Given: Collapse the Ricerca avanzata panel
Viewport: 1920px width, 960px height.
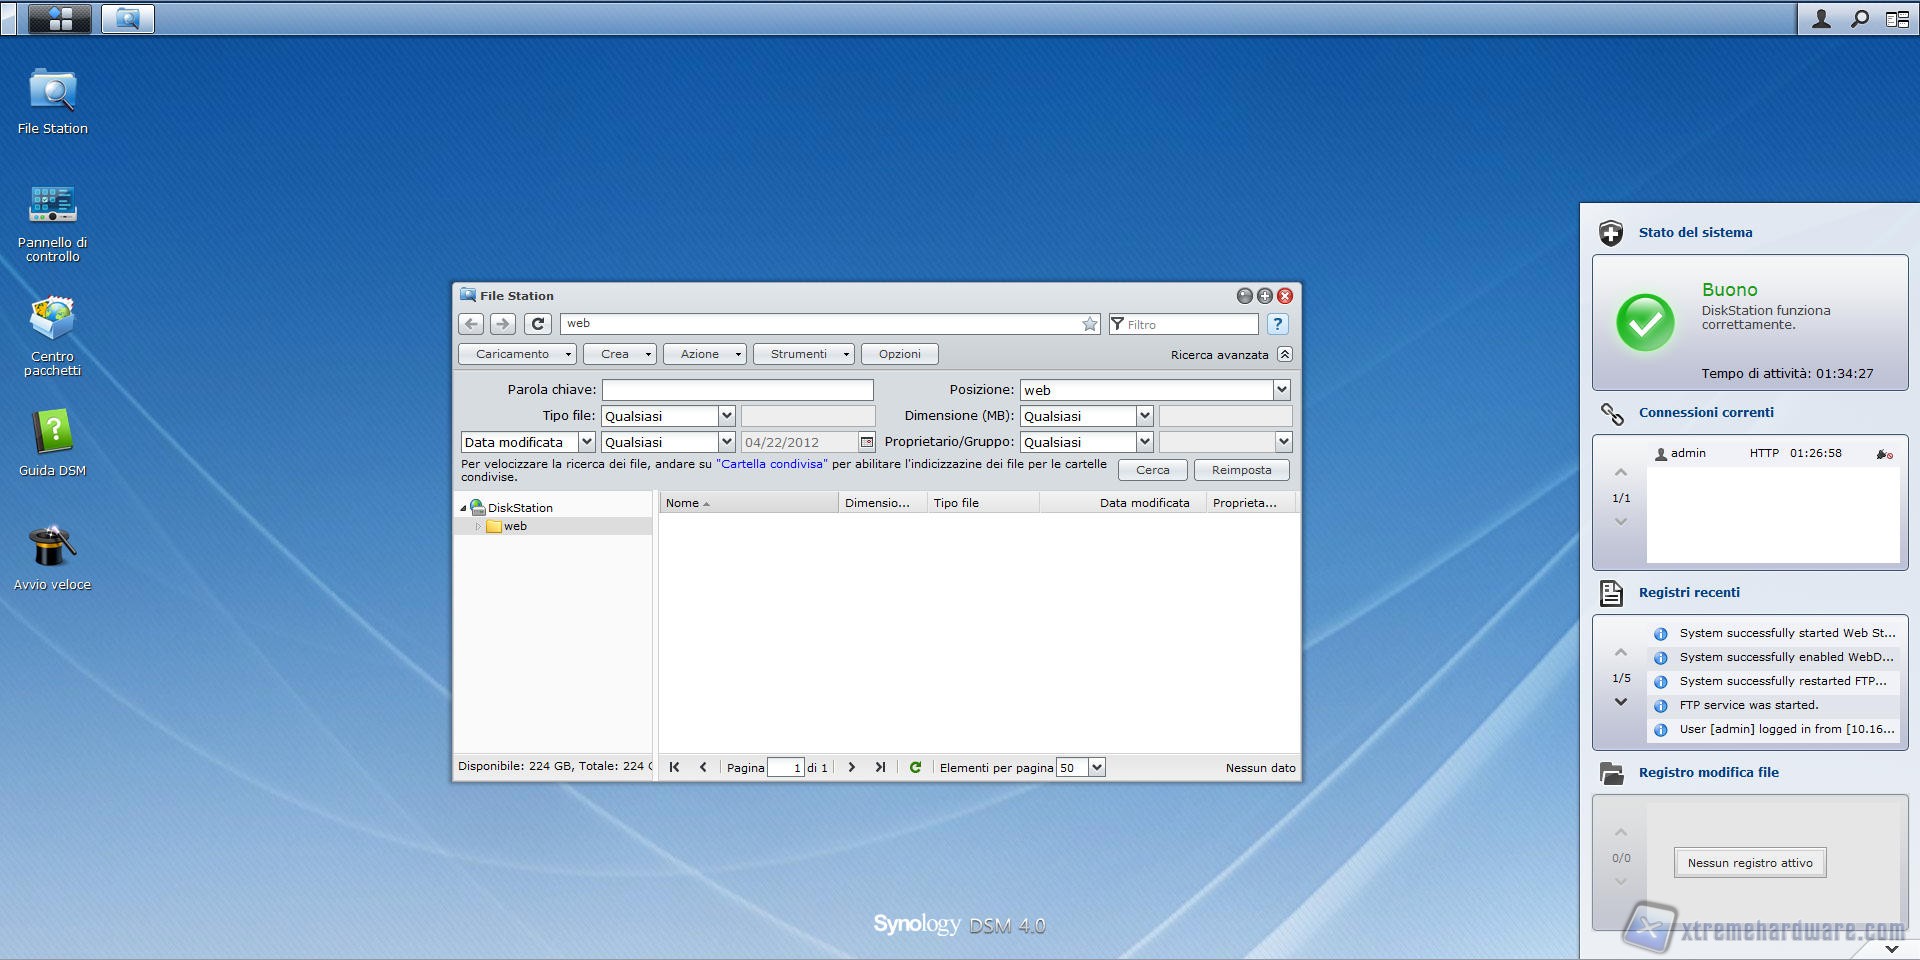Looking at the screenshot, I should [1285, 354].
